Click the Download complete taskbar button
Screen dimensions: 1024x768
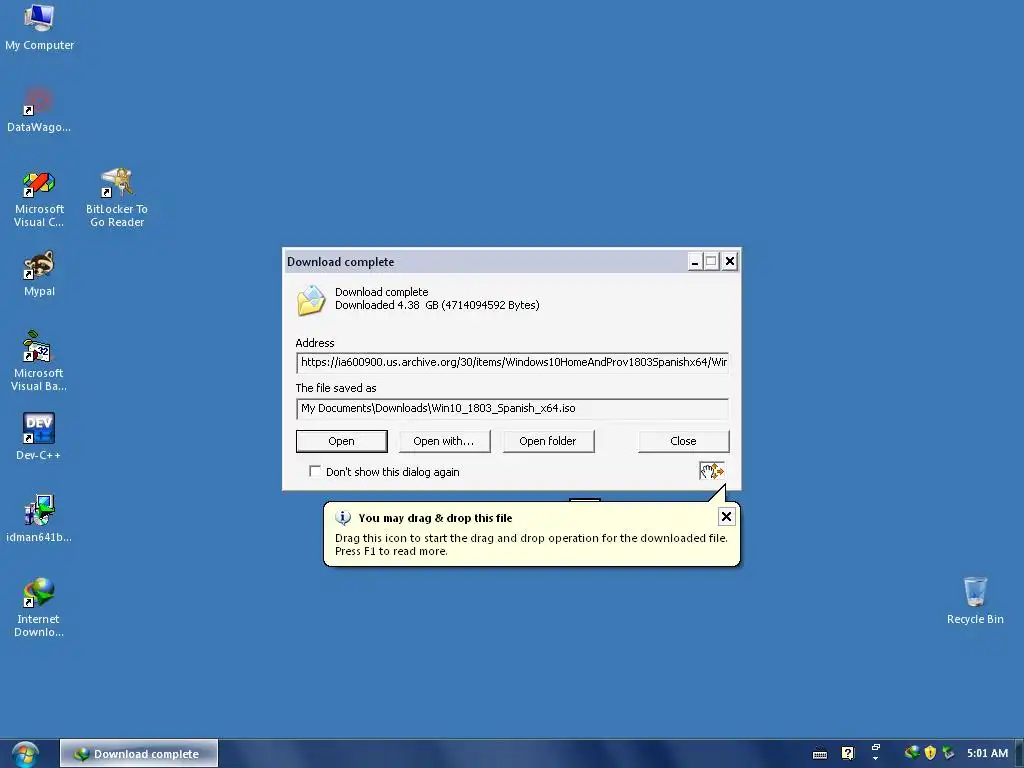(x=139, y=754)
